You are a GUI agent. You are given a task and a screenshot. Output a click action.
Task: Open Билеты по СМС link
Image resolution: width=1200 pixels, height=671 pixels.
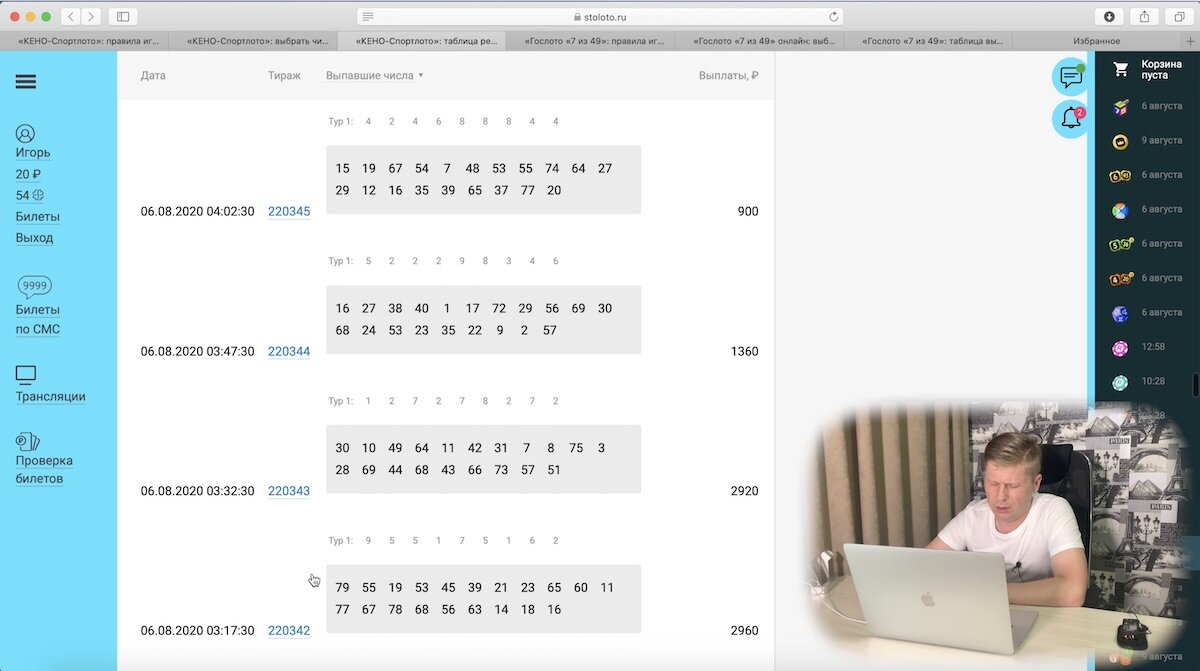(x=37, y=320)
